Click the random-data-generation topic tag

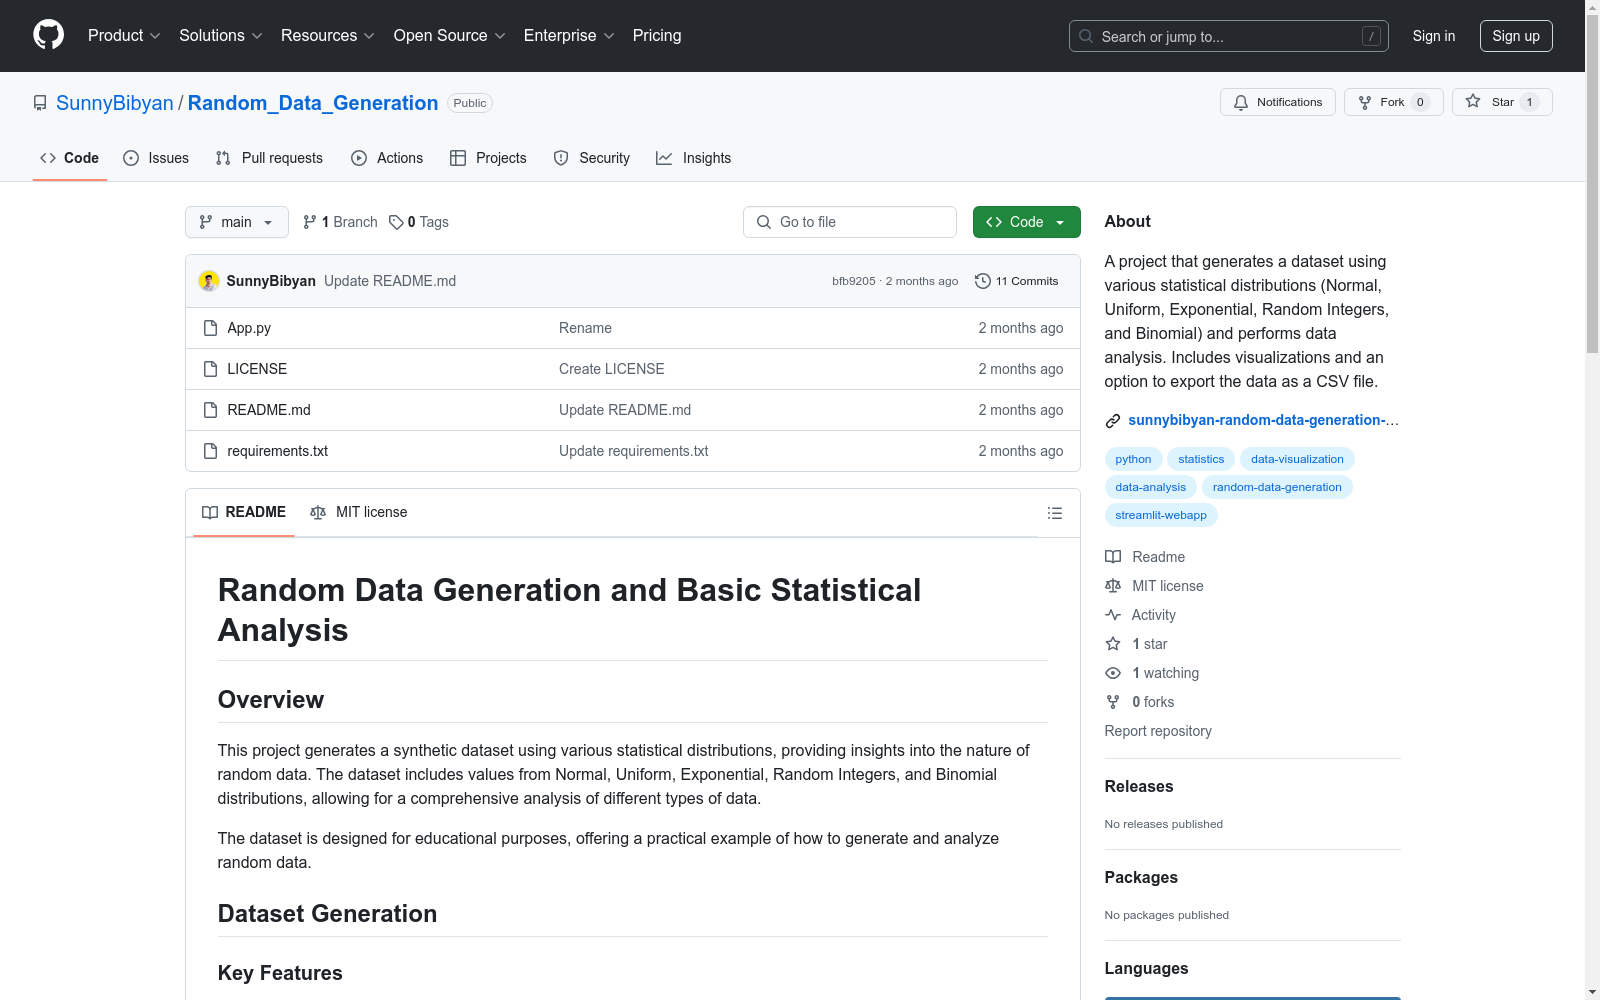[1277, 487]
